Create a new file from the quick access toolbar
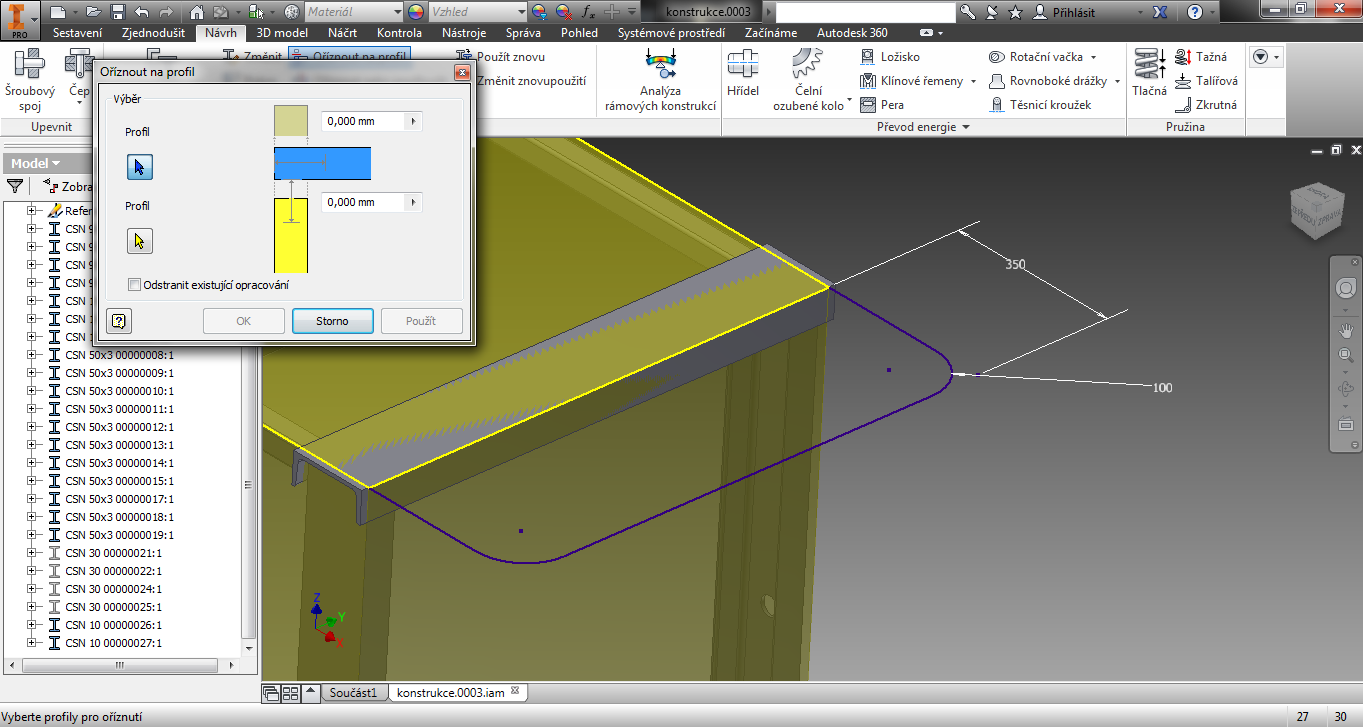Viewport: 1363px width, 727px height. click(x=58, y=12)
